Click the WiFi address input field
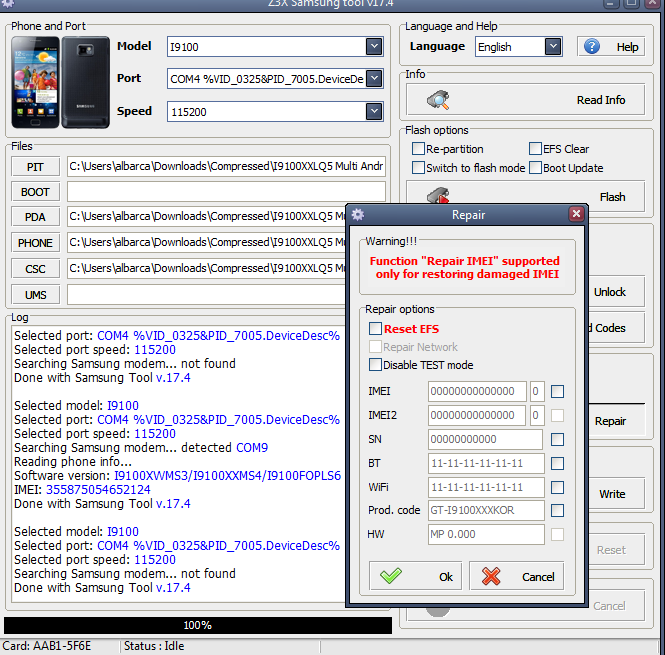 pyautogui.click(x=486, y=487)
